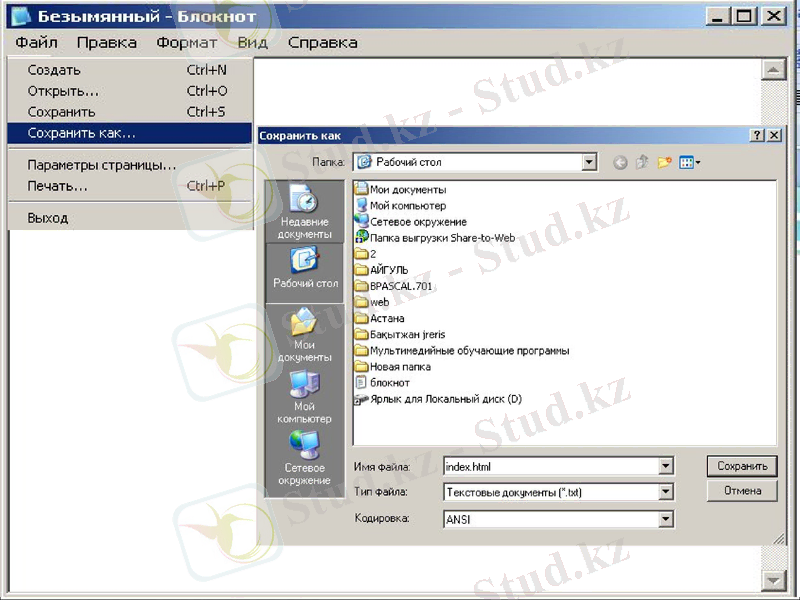Select Недавние документы in places sidebar
Image resolution: width=800 pixels, height=600 pixels.
(x=304, y=211)
